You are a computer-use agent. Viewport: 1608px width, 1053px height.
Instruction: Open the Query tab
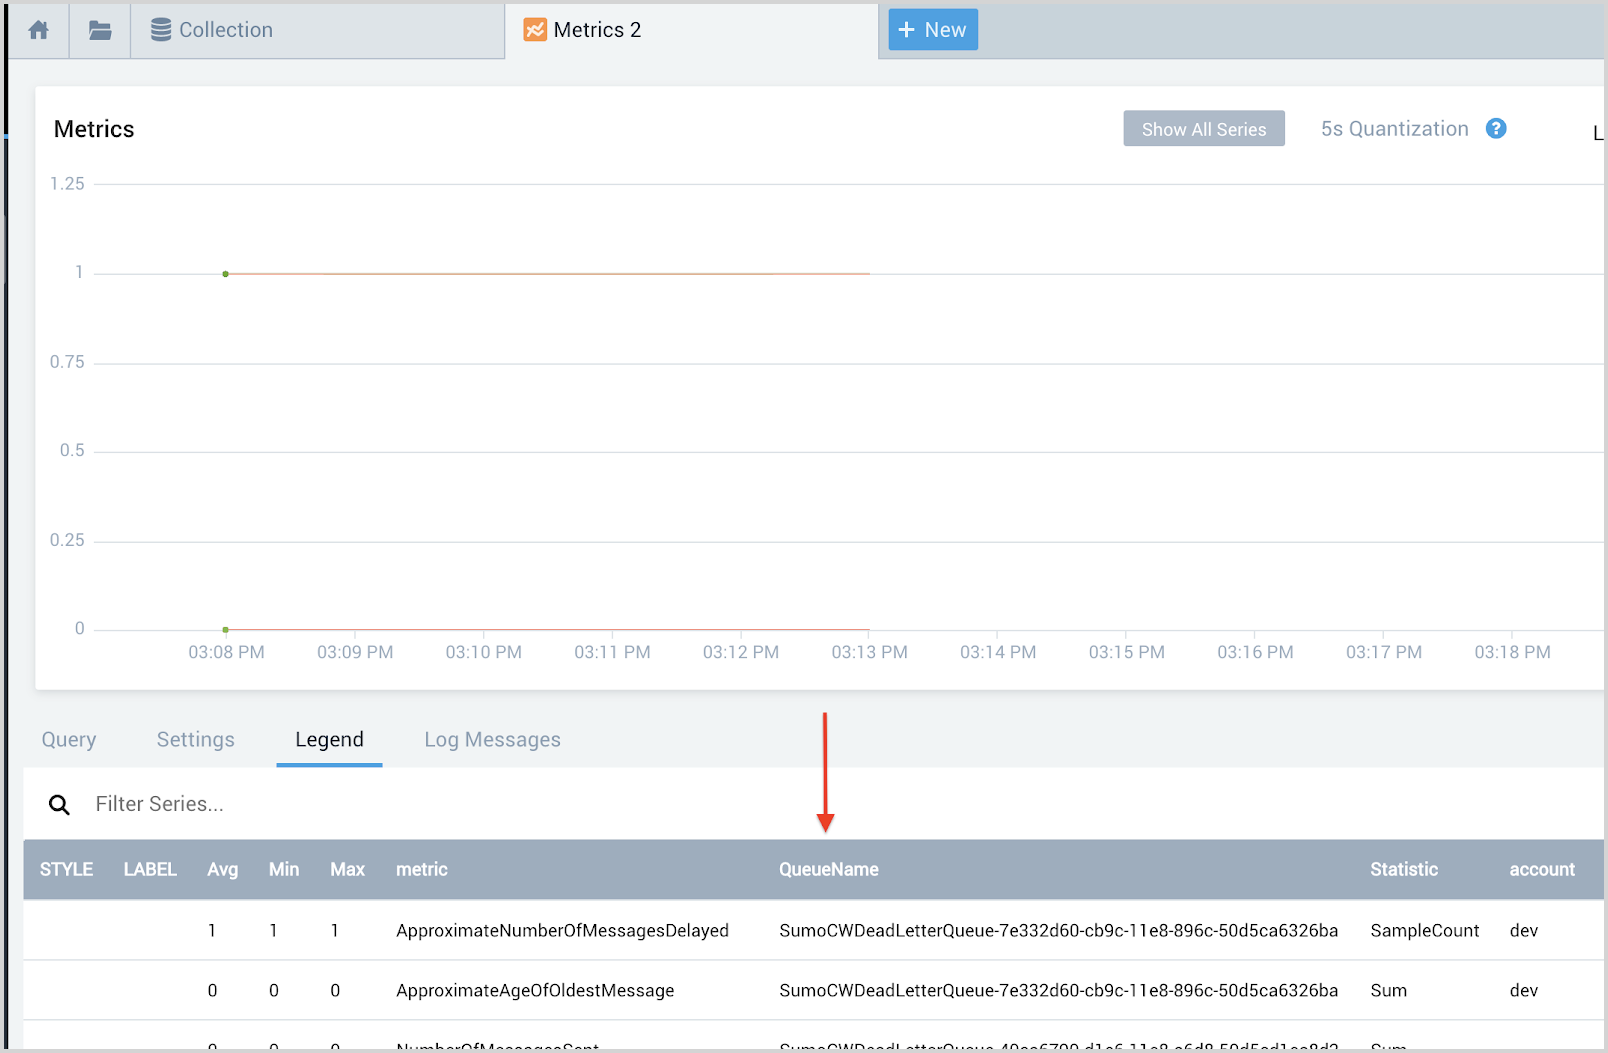click(68, 739)
